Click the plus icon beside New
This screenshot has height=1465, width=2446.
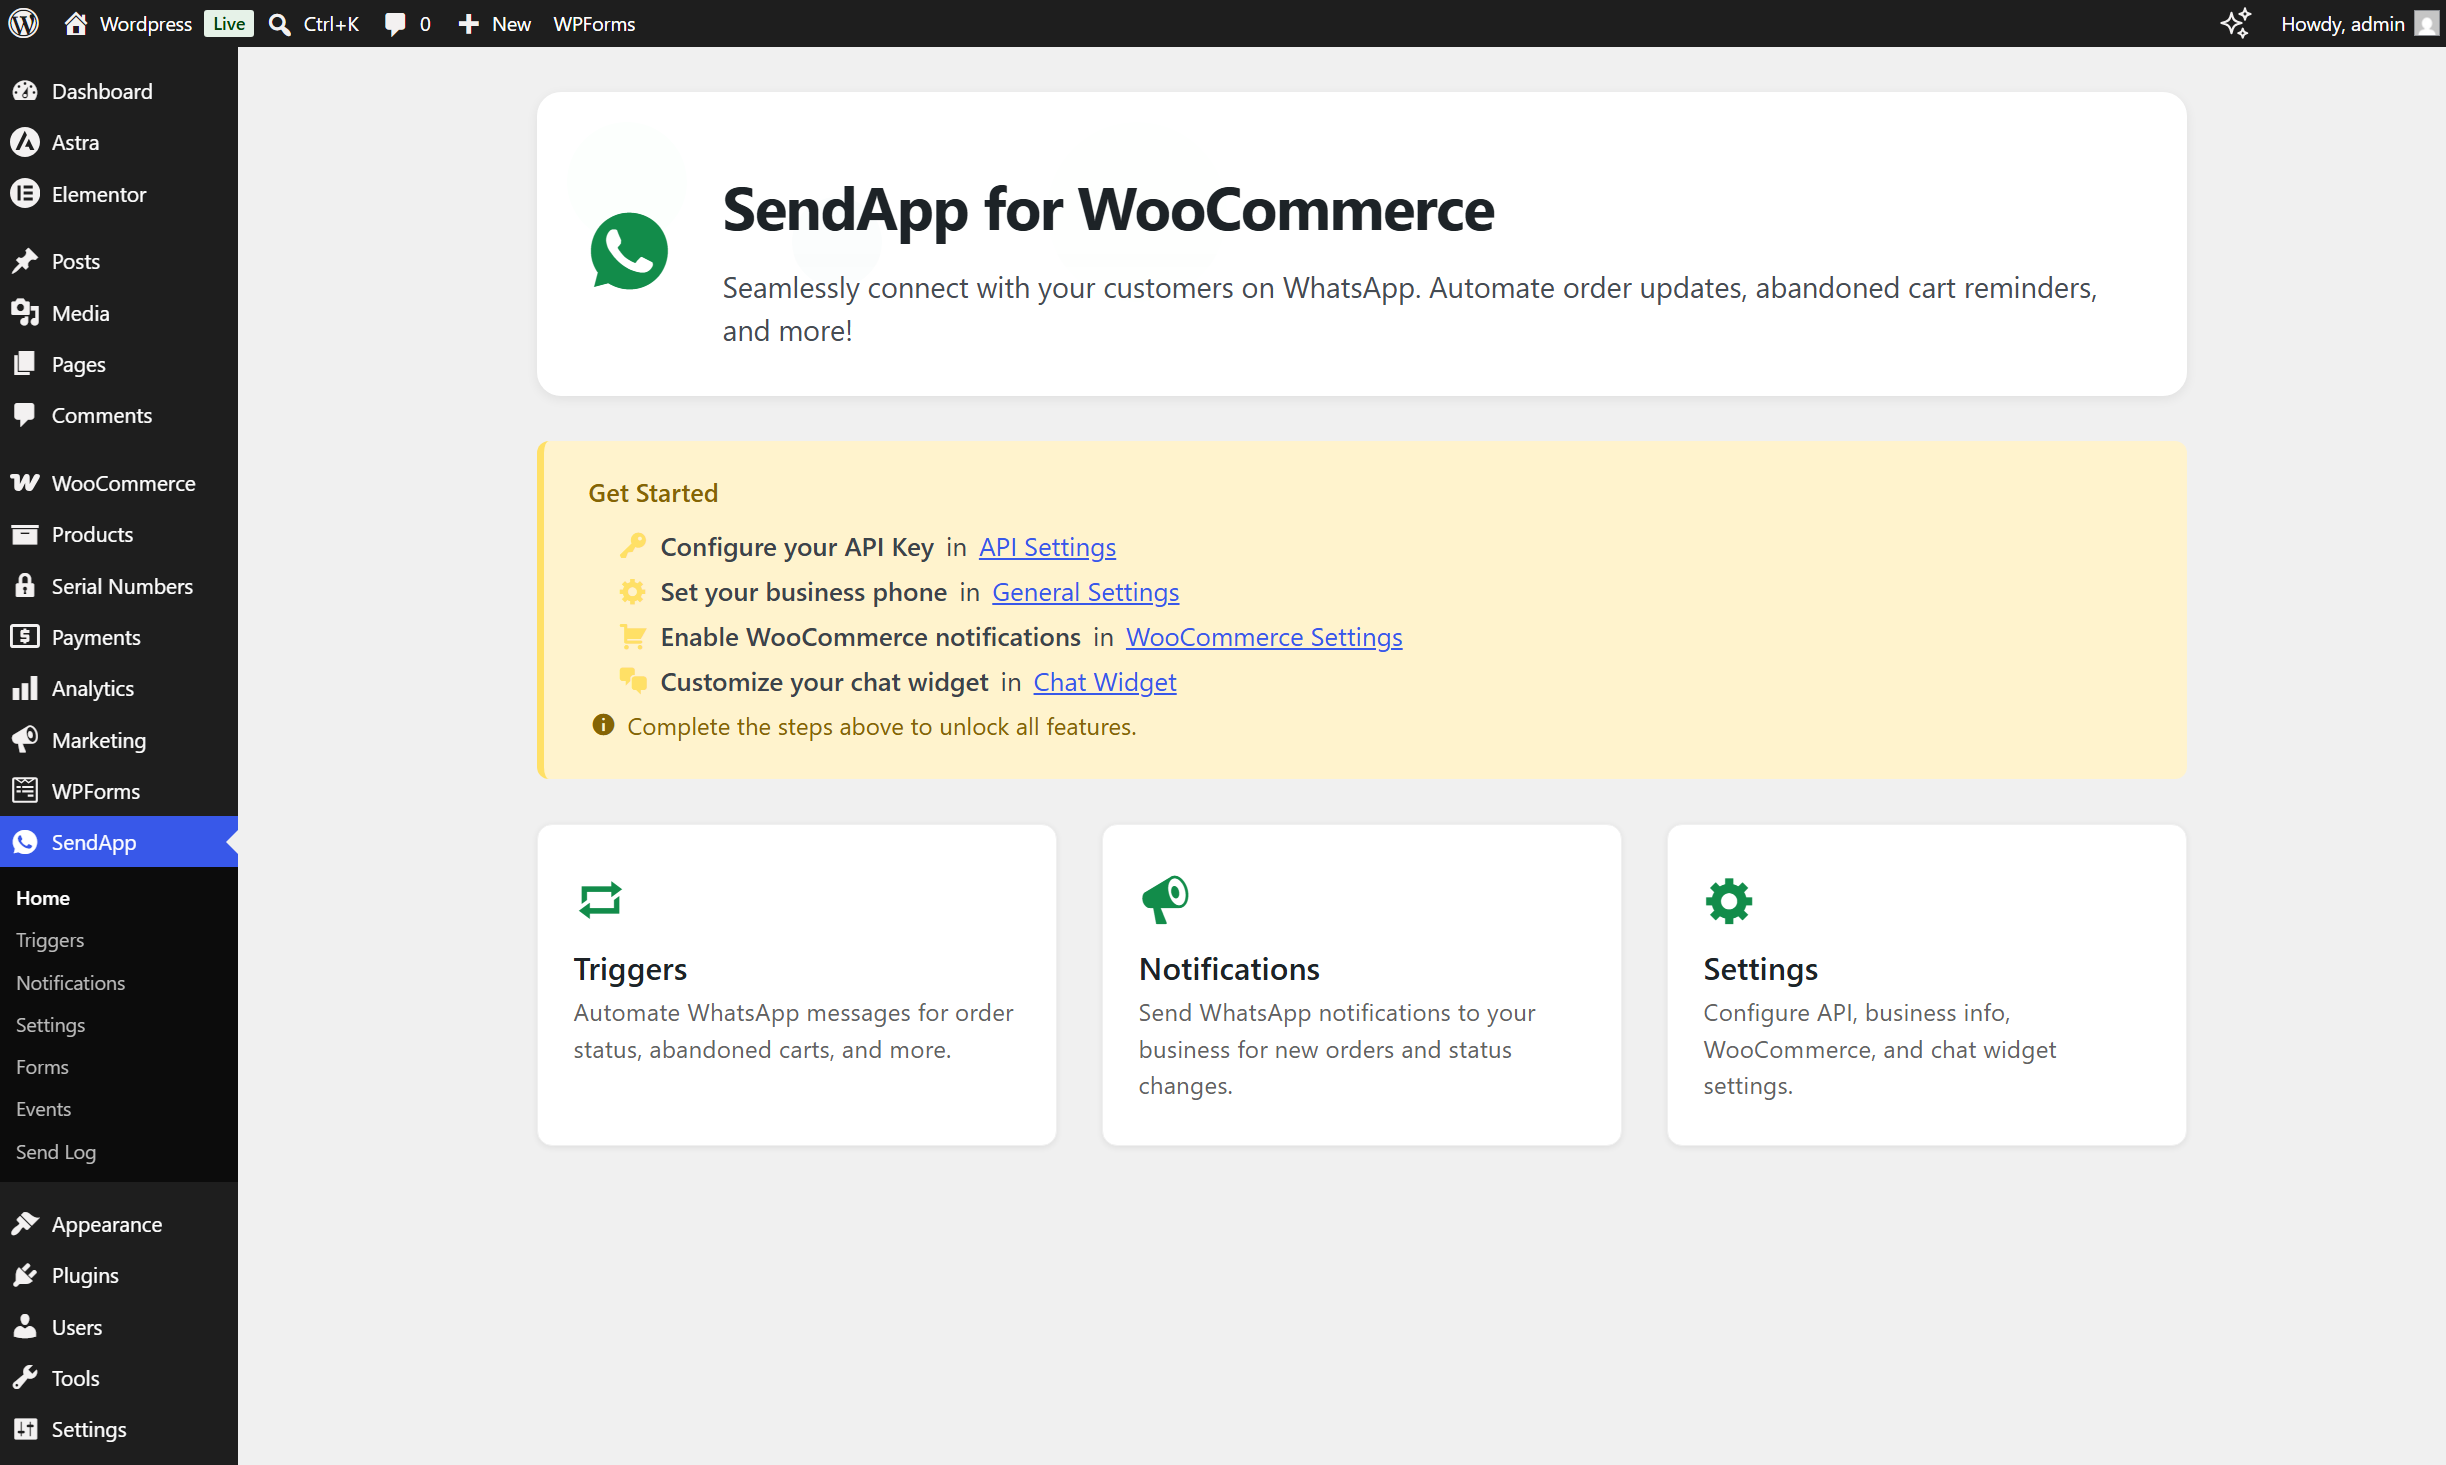pos(468,24)
